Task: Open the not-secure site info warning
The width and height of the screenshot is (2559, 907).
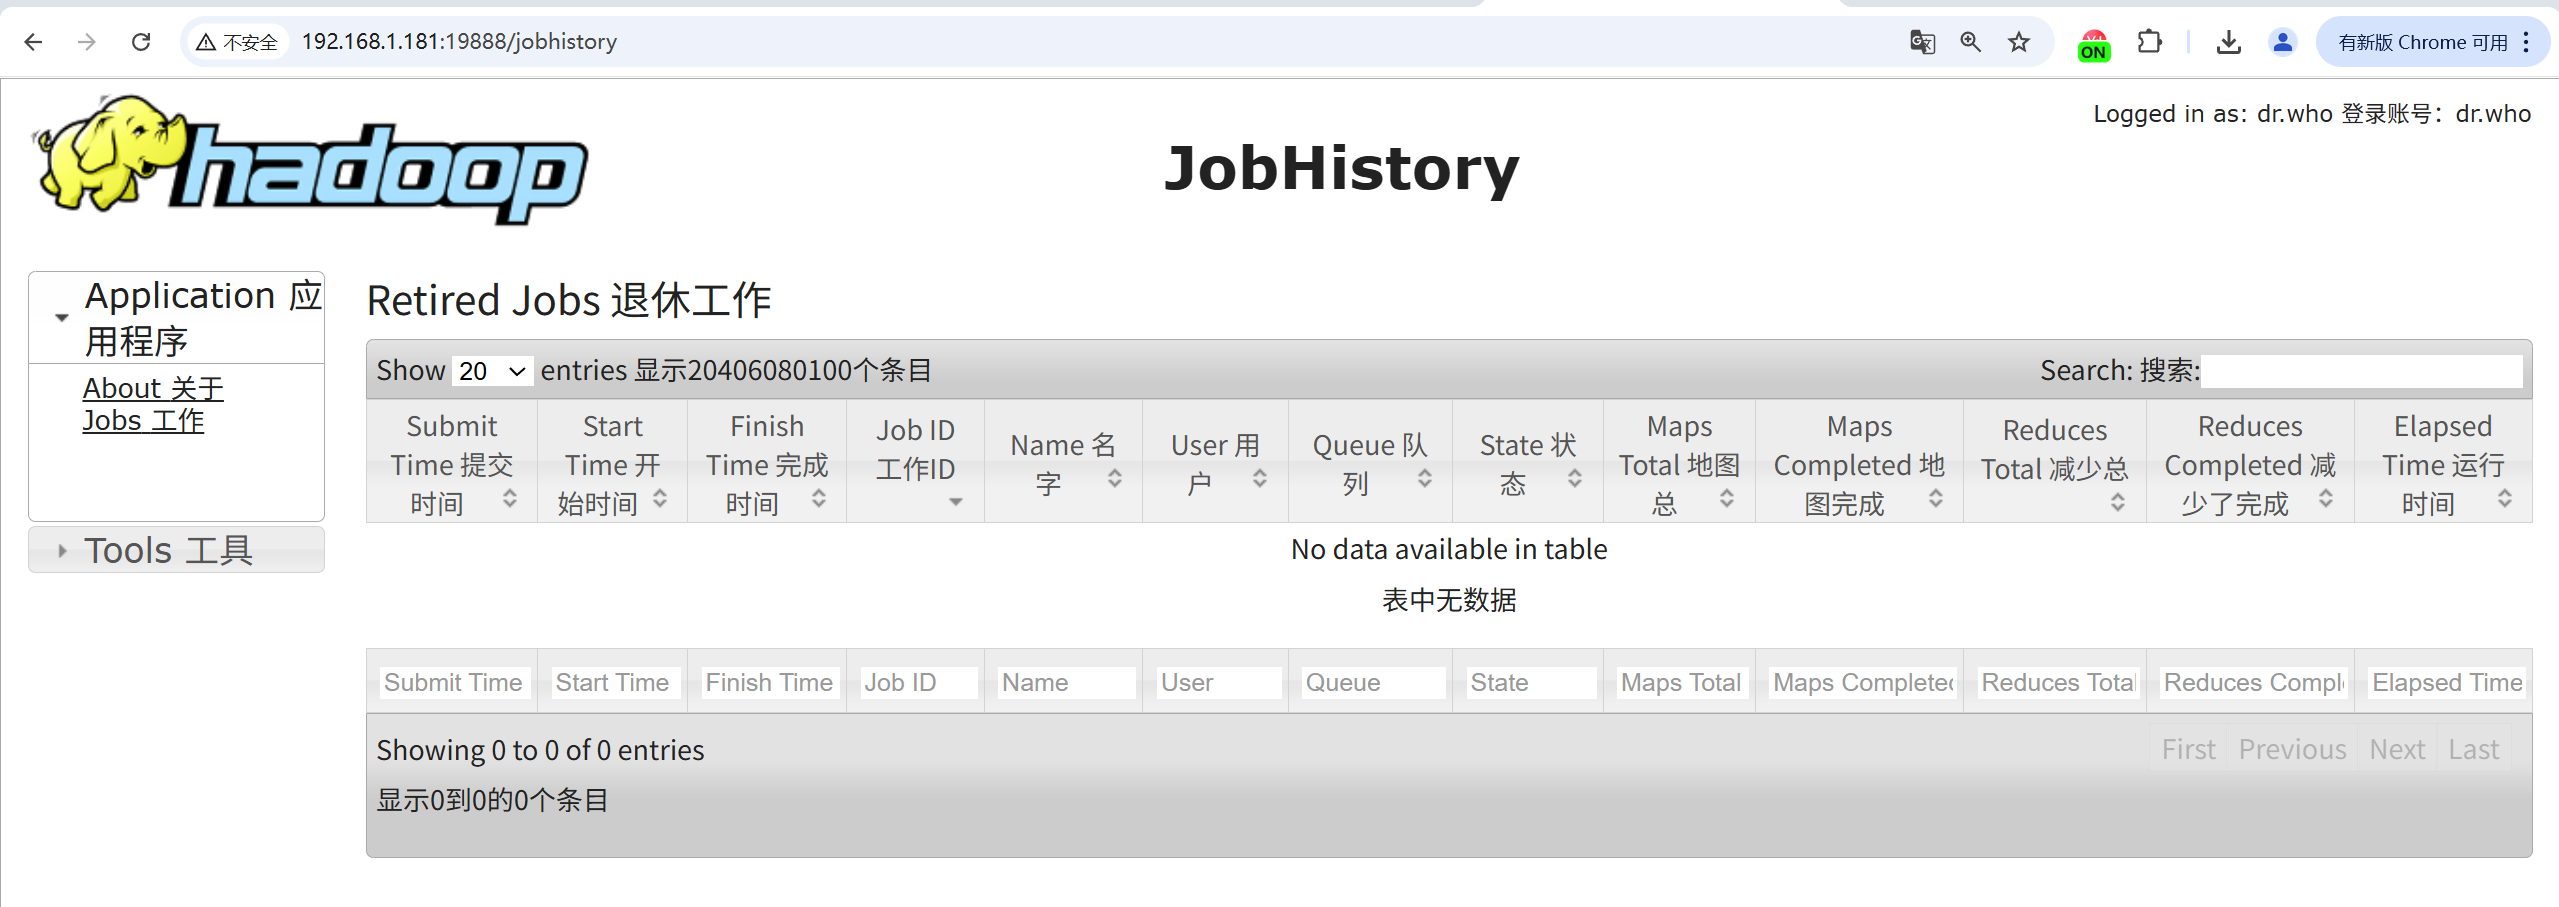Action: pos(237,42)
